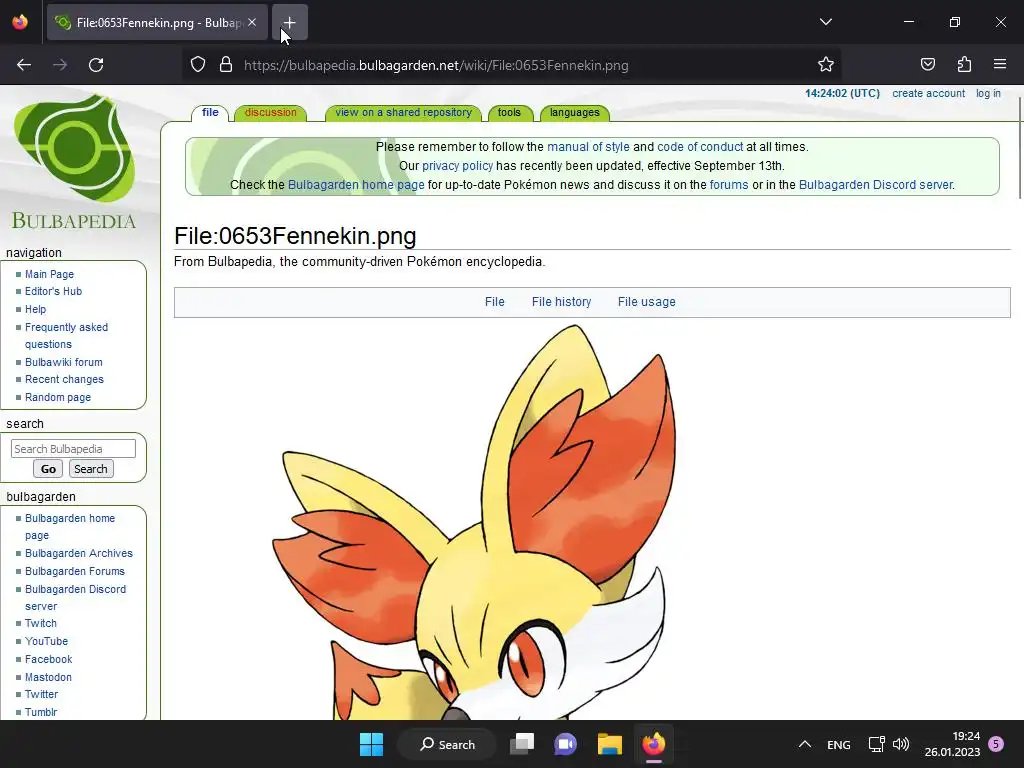Open the privacy policy link
This screenshot has height=768, width=1024.
457,166
